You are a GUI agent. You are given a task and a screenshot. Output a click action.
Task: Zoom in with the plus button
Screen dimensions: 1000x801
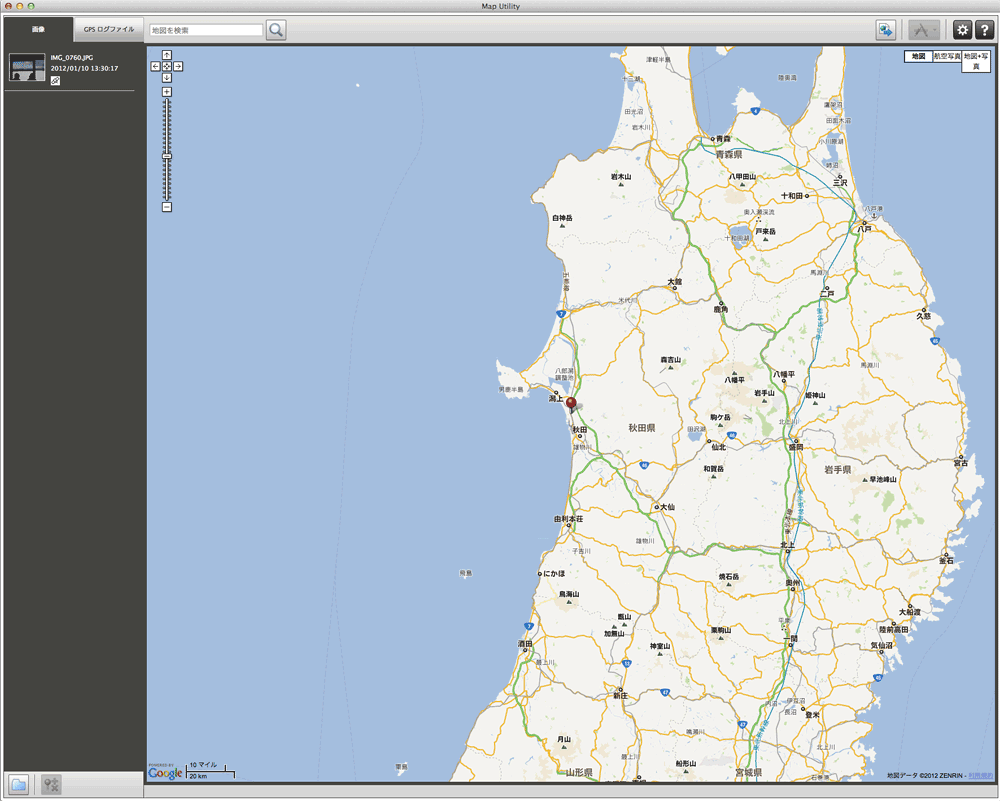click(x=167, y=92)
